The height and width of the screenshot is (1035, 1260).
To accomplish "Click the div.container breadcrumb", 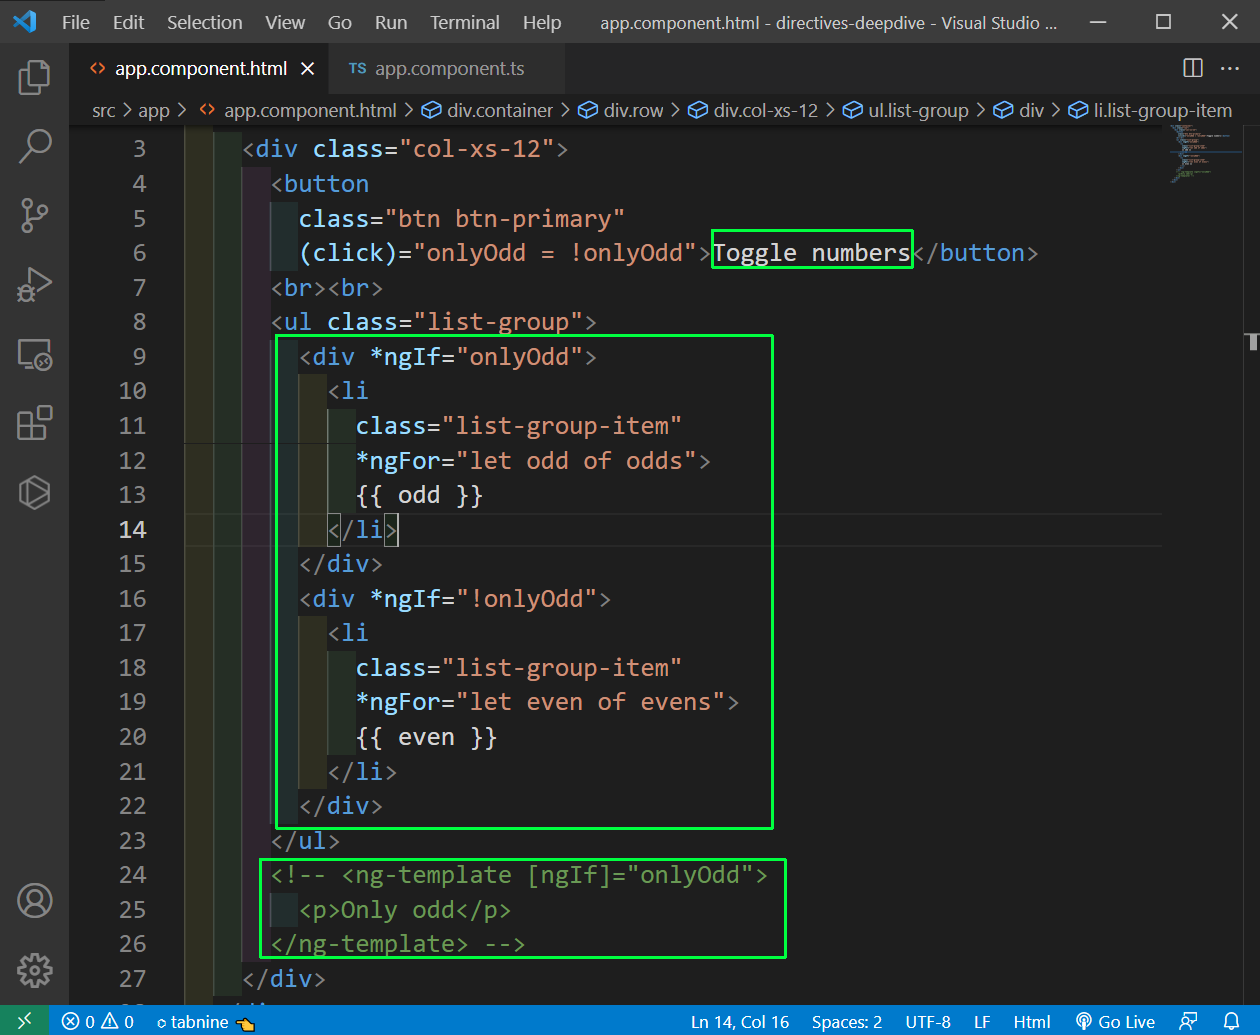I will (x=487, y=110).
